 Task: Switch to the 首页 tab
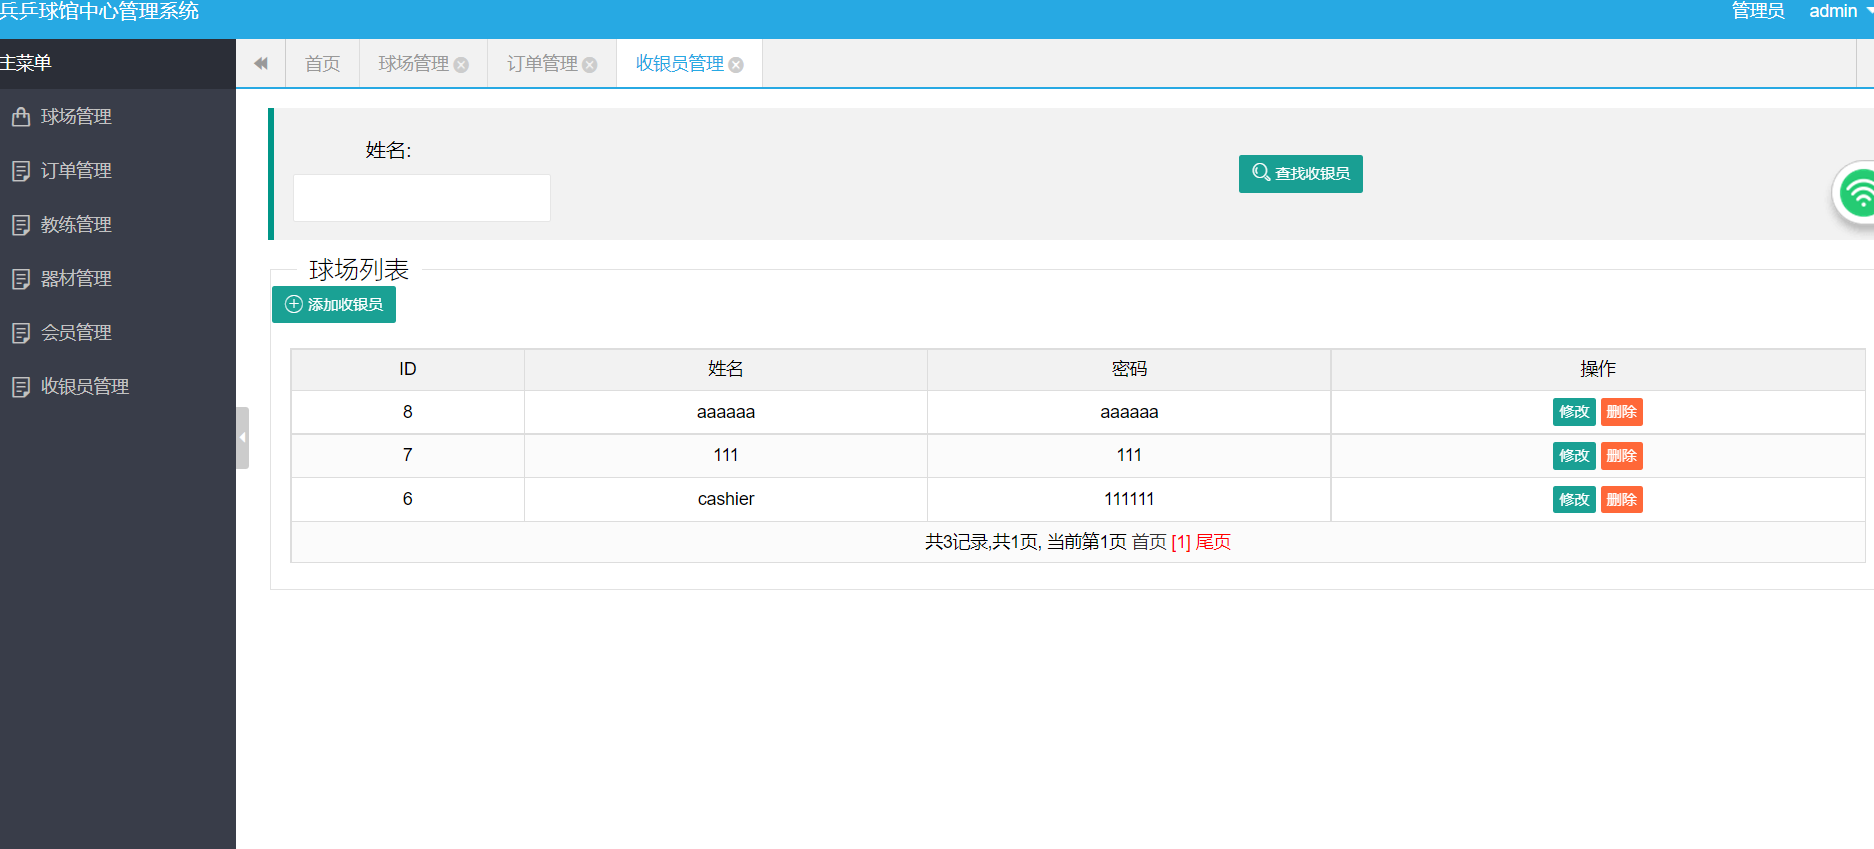point(322,64)
